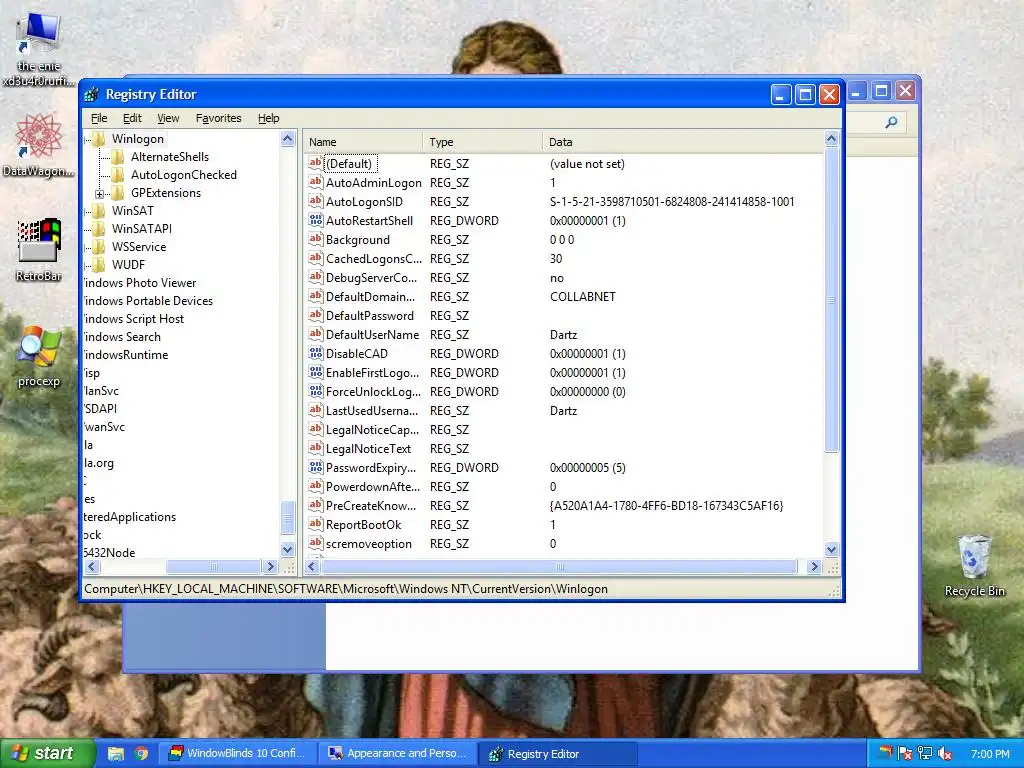Select the WSService key

[x=139, y=247]
